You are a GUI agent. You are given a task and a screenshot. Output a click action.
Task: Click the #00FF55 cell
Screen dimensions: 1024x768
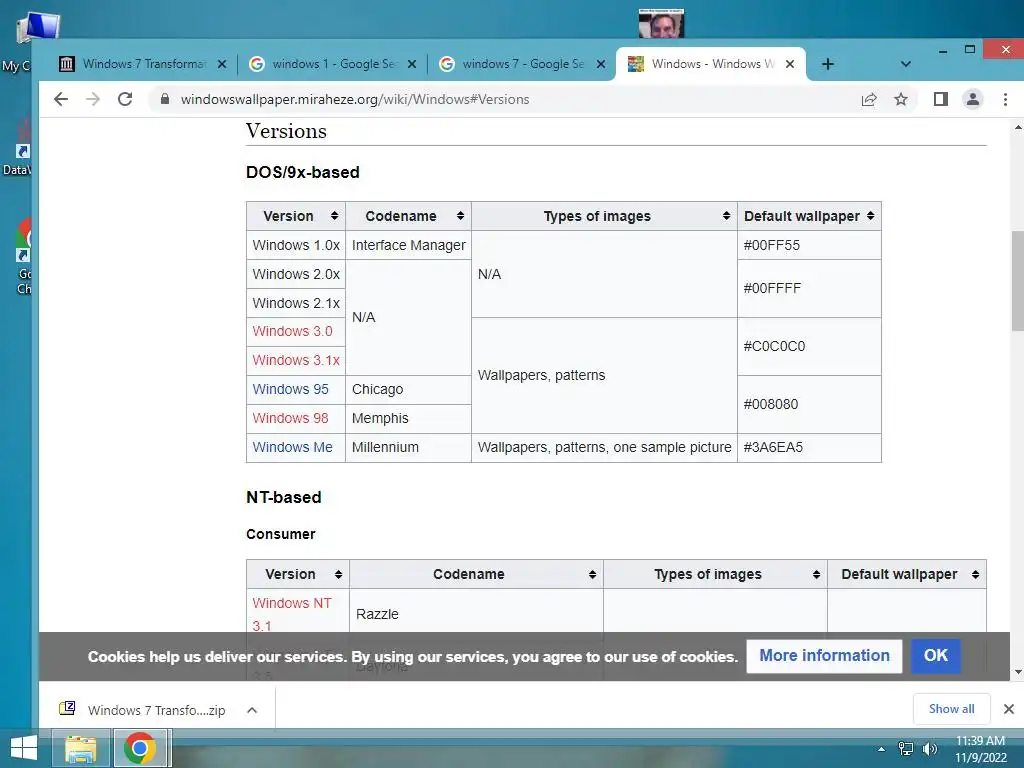point(809,246)
